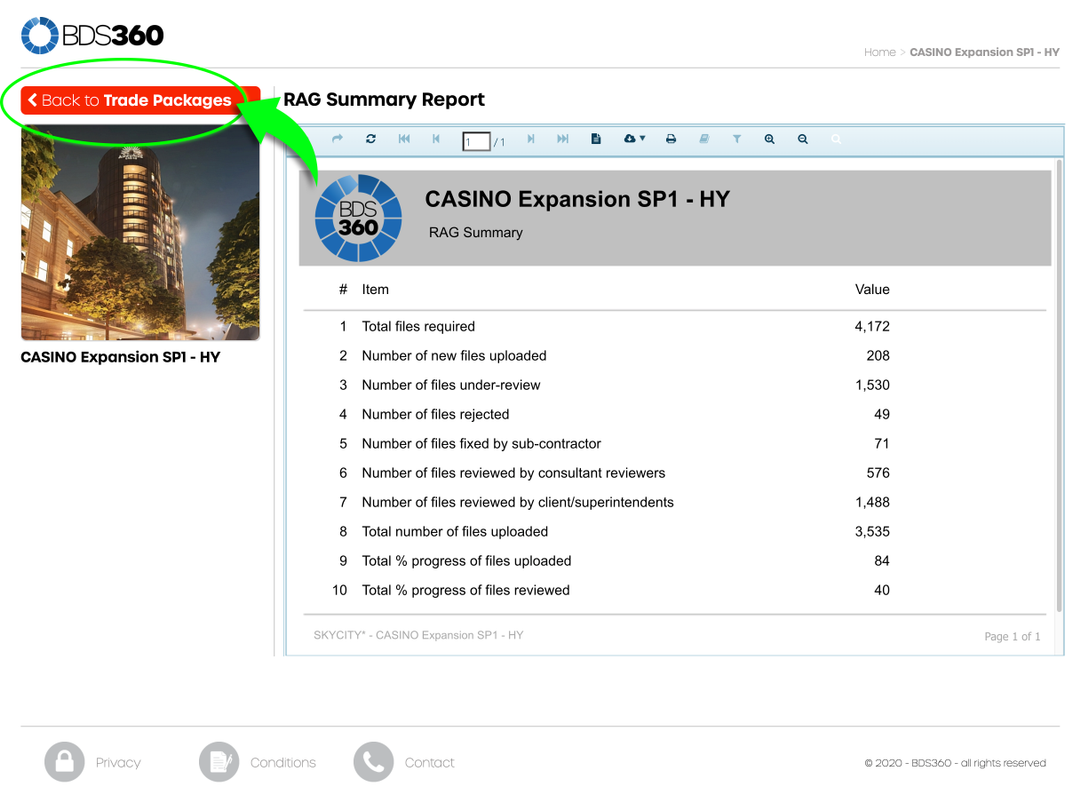Apply the funnel filter to the report
This screenshot has height=799, width=1080.
(737, 140)
